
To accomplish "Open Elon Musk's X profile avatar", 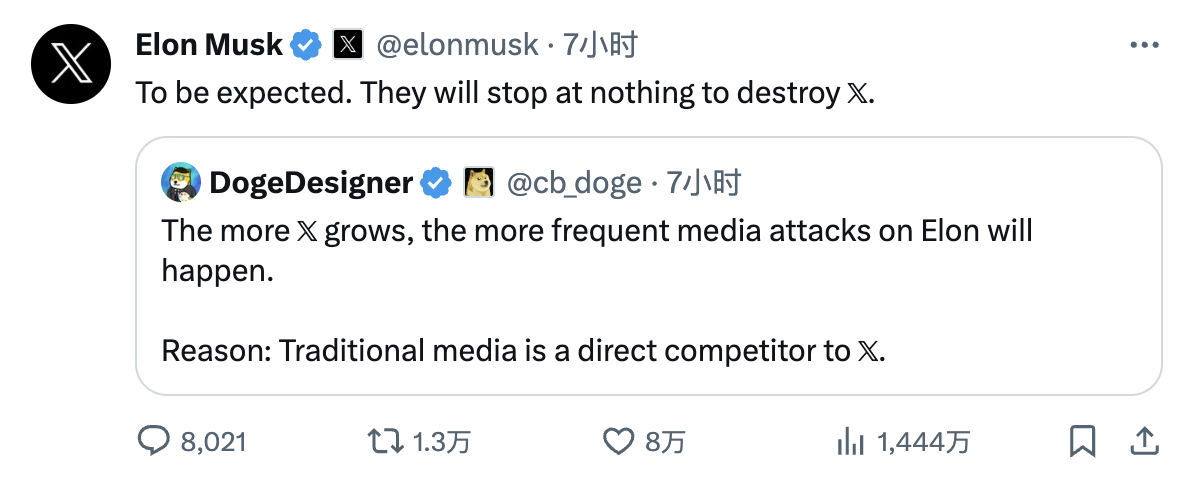I will [72, 64].
